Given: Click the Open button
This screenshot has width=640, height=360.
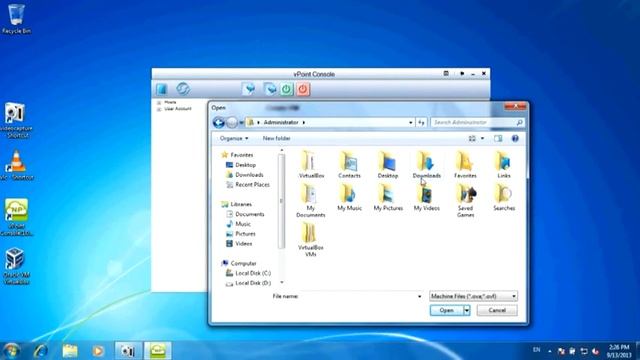Looking at the screenshot, I should pos(446,311).
